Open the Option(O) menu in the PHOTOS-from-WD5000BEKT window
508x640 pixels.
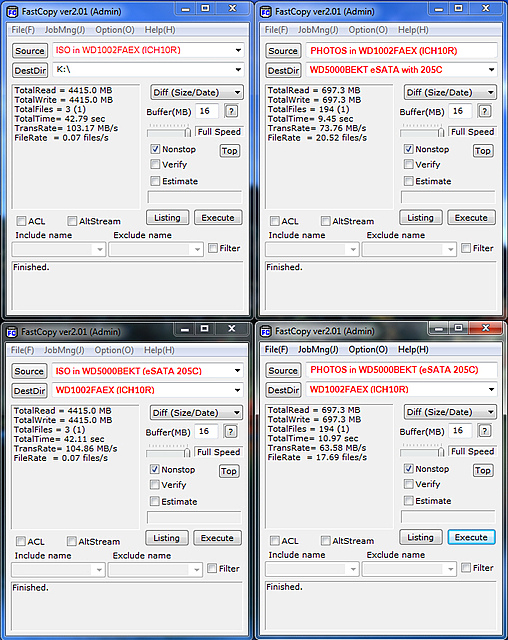point(368,349)
